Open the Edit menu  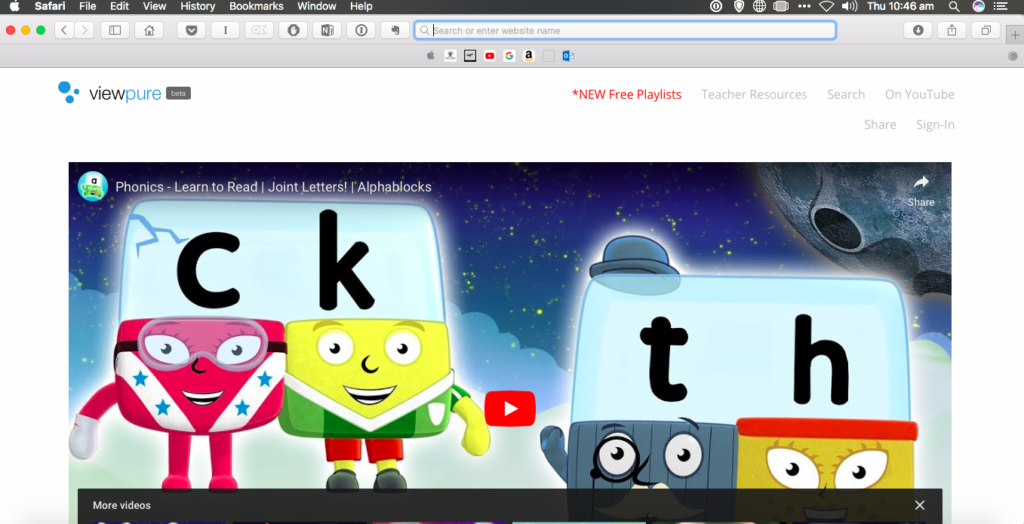coord(120,7)
